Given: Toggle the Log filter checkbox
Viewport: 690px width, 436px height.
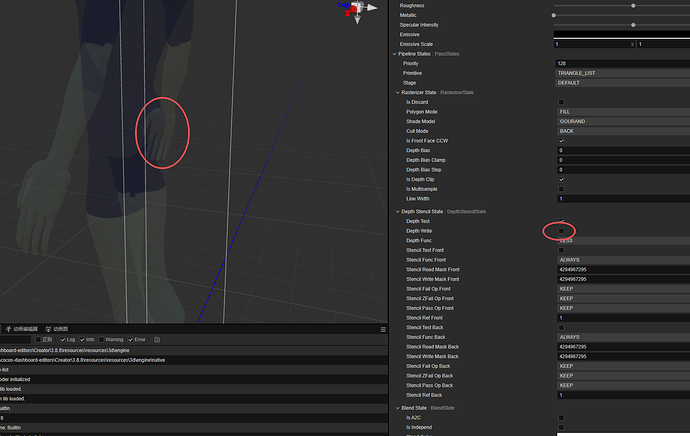Looking at the screenshot, I should [62, 340].
